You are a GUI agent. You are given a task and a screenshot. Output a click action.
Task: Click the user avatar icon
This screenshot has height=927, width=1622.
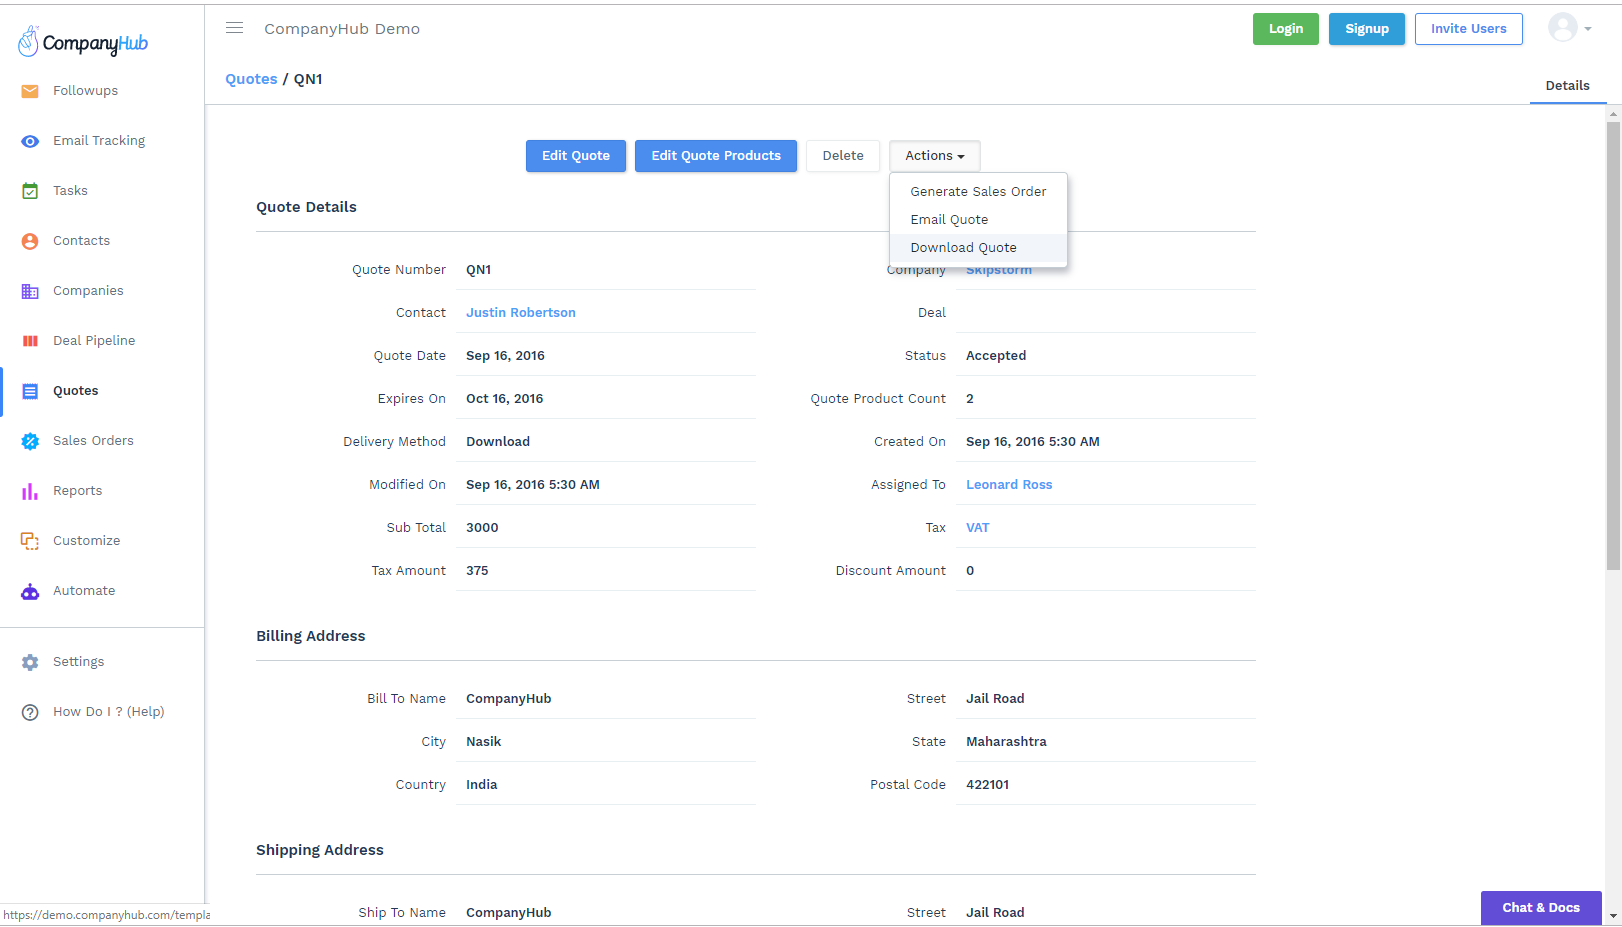click(1562, 28)
